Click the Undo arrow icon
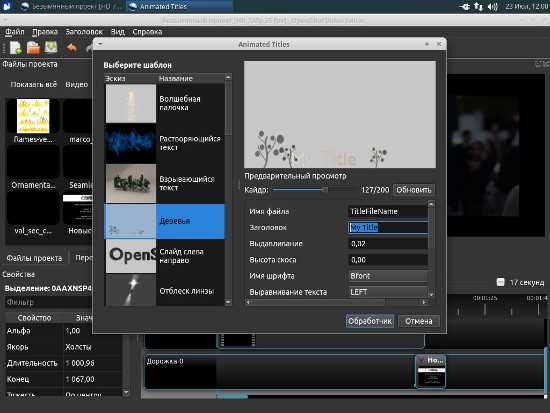 (x=72, y=48)
